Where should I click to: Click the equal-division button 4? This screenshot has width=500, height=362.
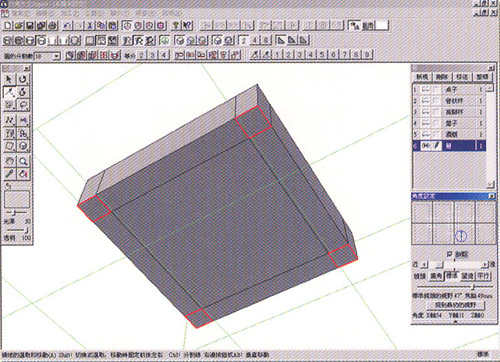pos(163,55)
